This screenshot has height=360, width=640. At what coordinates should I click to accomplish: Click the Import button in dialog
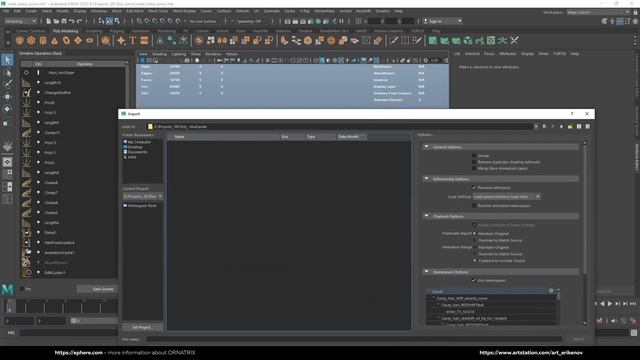pos(578,339)
